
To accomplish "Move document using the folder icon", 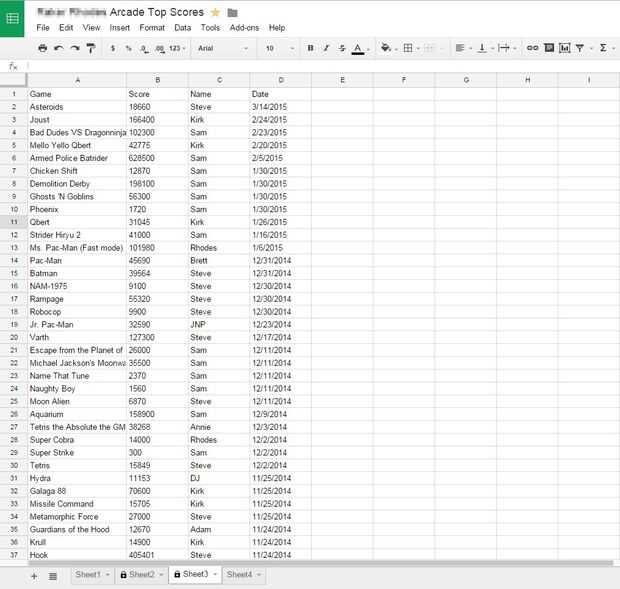I will coord(232,13).
